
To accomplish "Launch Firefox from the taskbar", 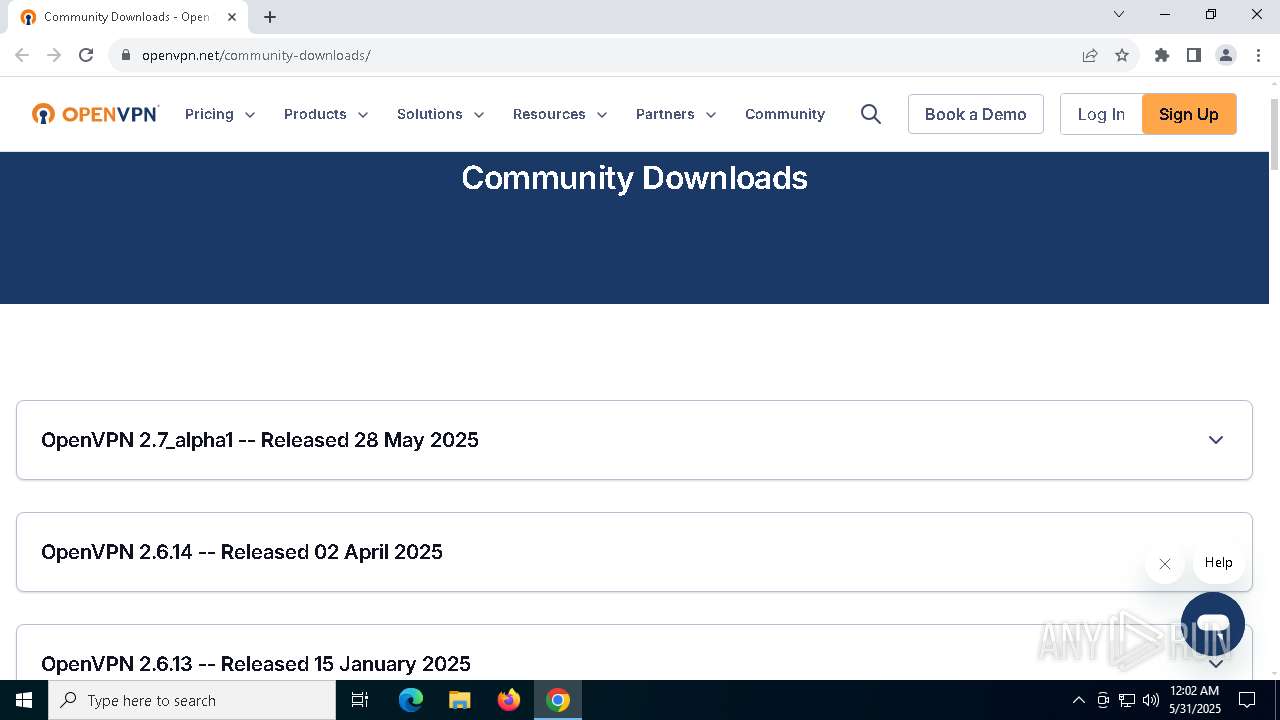I will (x=509, y=700).
